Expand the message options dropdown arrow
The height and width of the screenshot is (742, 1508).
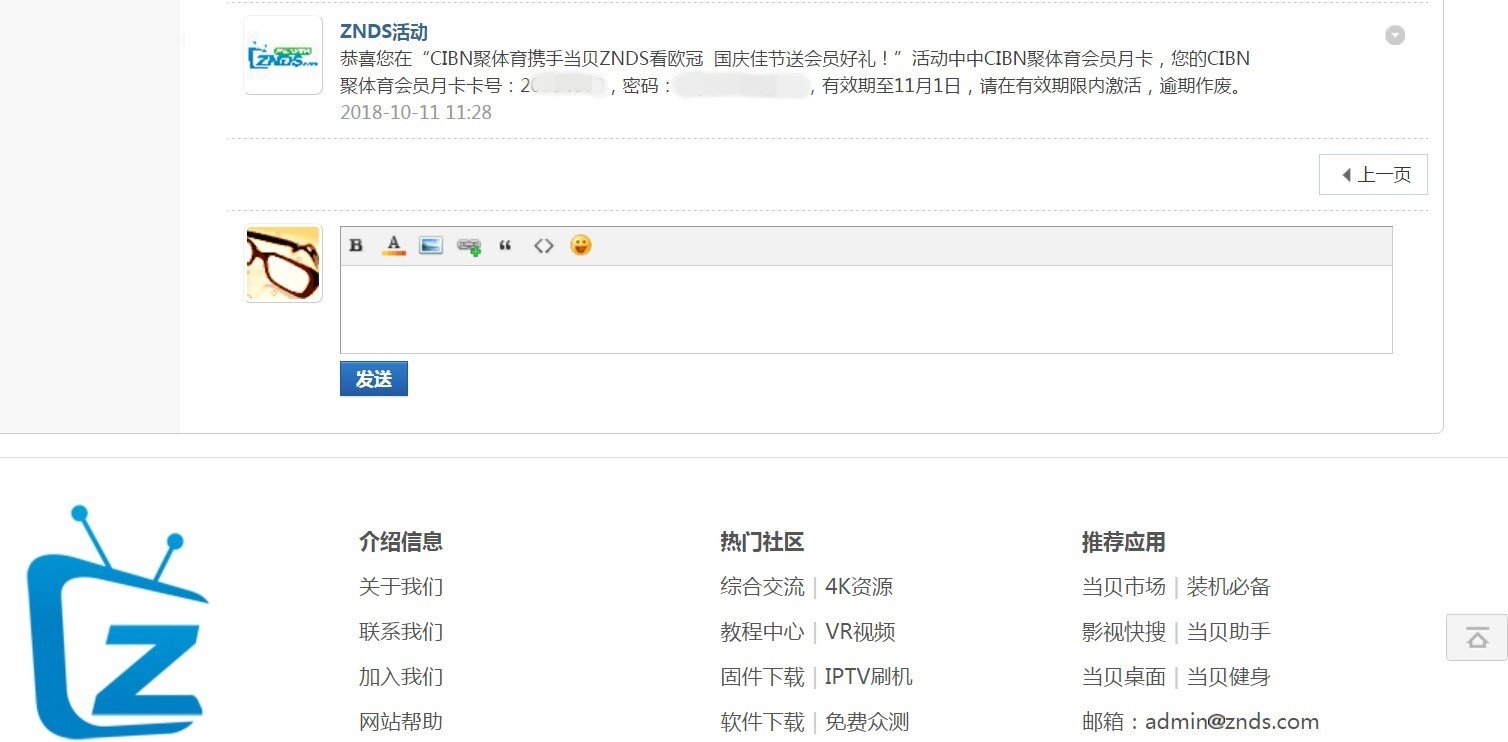1395,36
